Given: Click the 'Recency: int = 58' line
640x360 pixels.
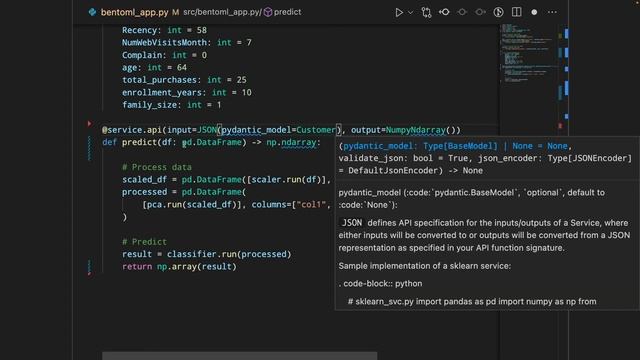Looking at the screenshot, I should coord(164,30).
